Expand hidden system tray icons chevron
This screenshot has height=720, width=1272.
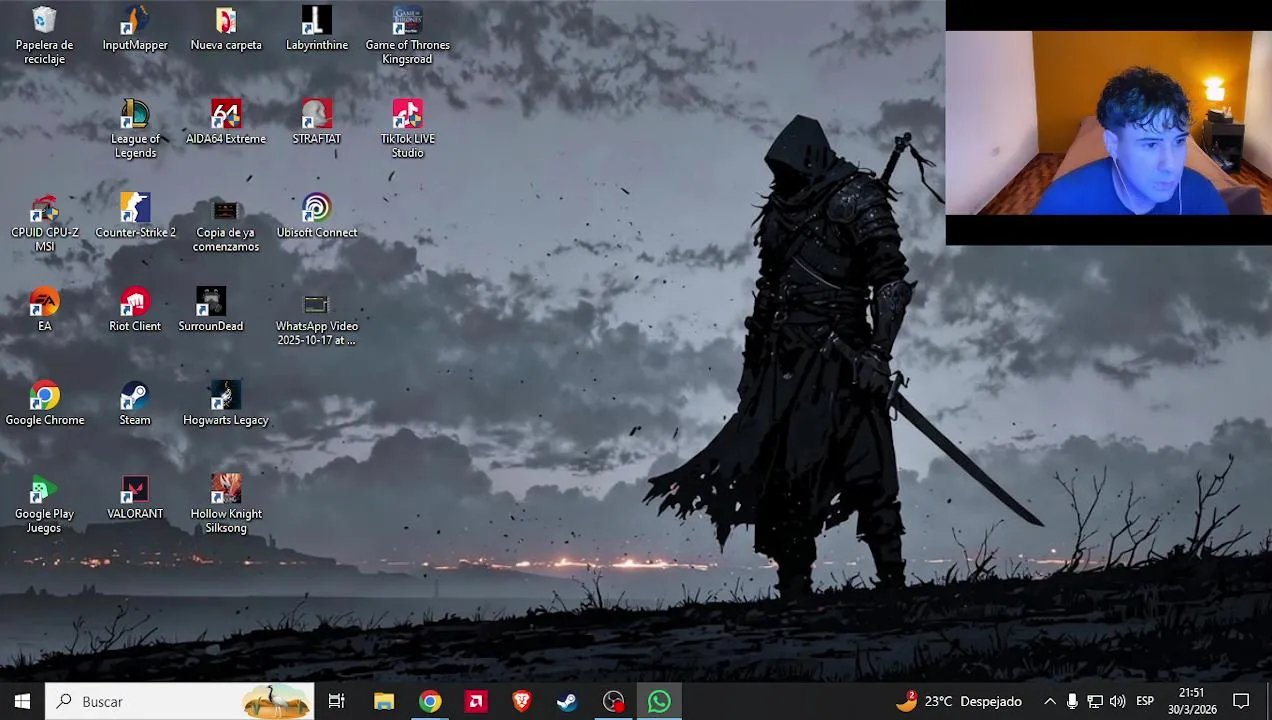coord(1050,701)
